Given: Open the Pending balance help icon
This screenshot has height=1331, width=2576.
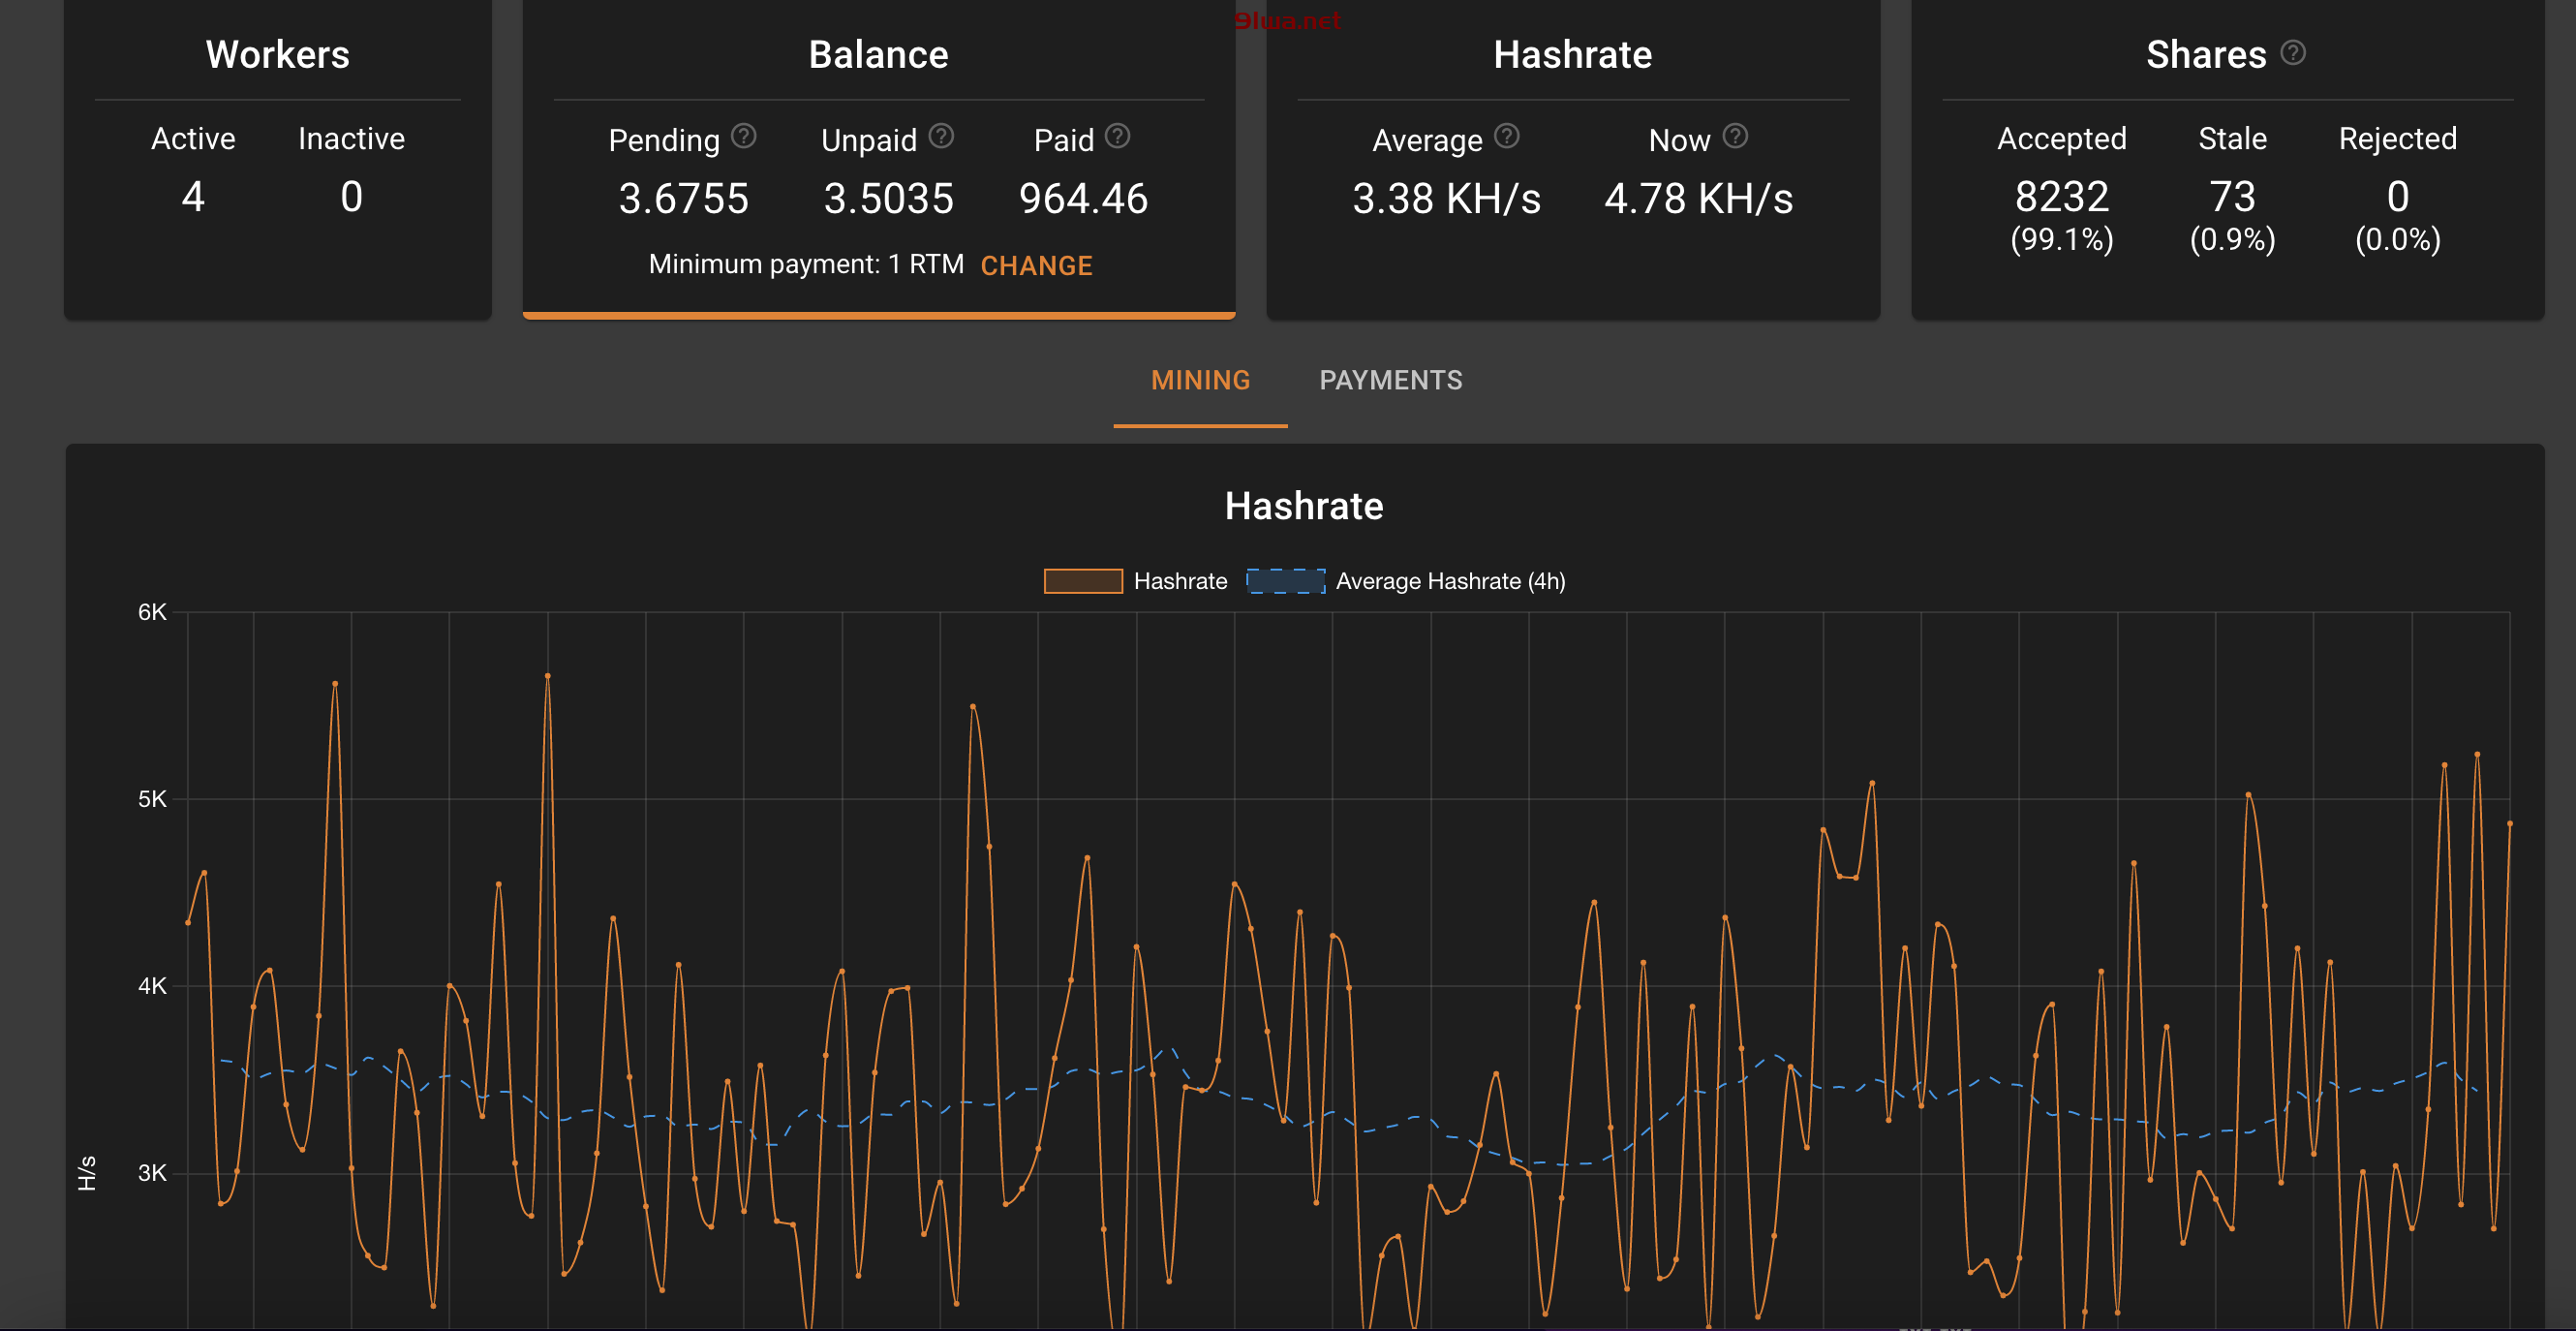Looking at the screenshot, I should [743, 135].
